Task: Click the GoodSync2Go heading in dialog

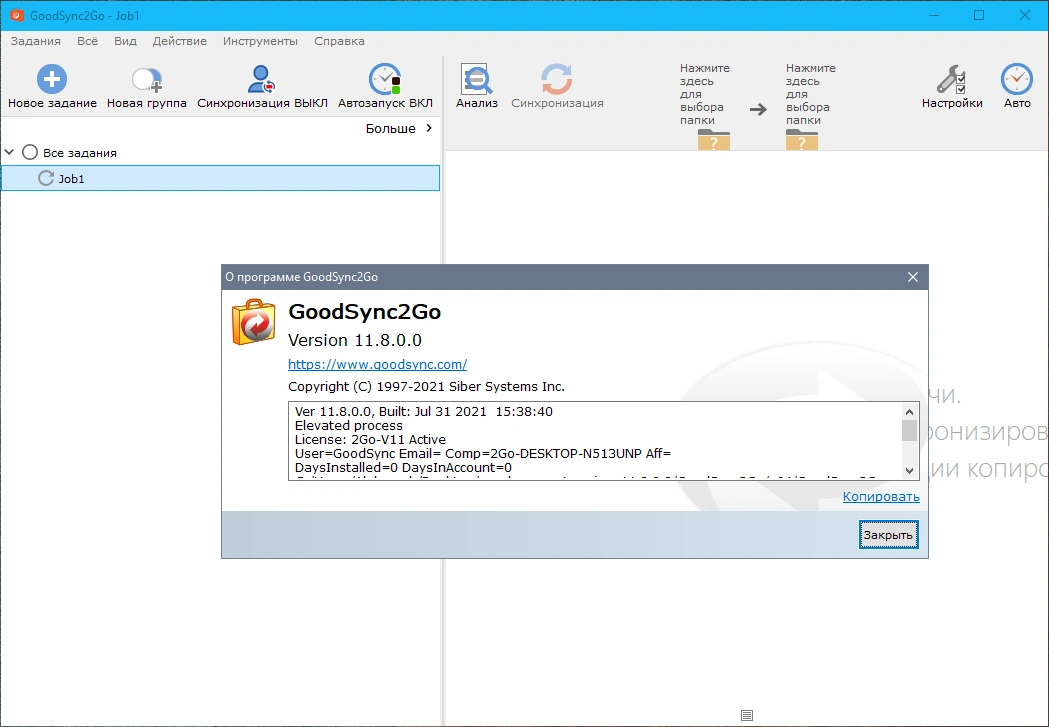Action: click(x=365, y=312)
